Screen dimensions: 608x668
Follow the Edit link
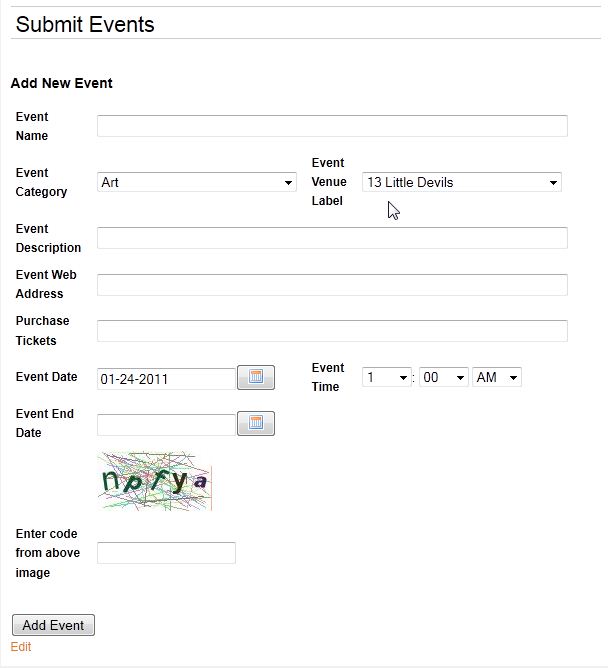pos(21,647)
